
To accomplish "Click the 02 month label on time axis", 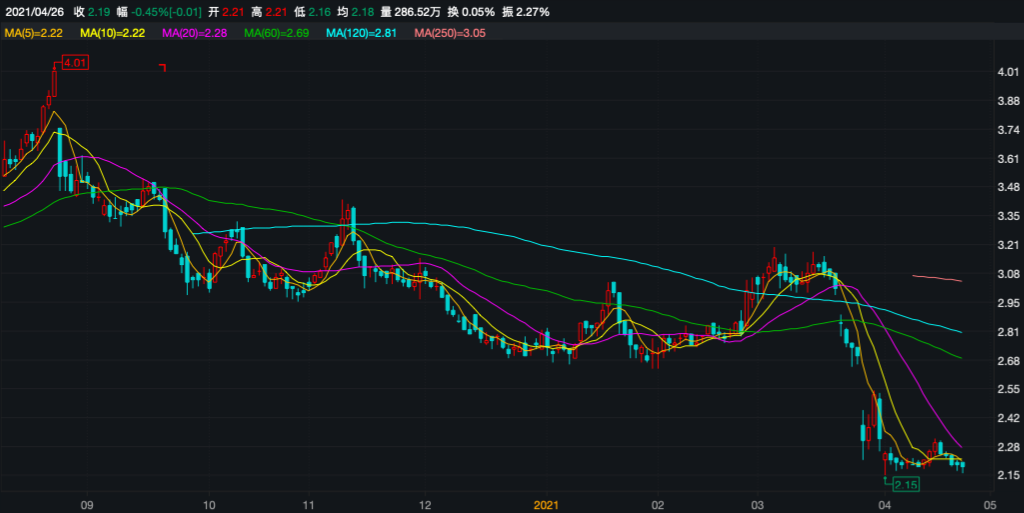I will [x=658, y=505].
